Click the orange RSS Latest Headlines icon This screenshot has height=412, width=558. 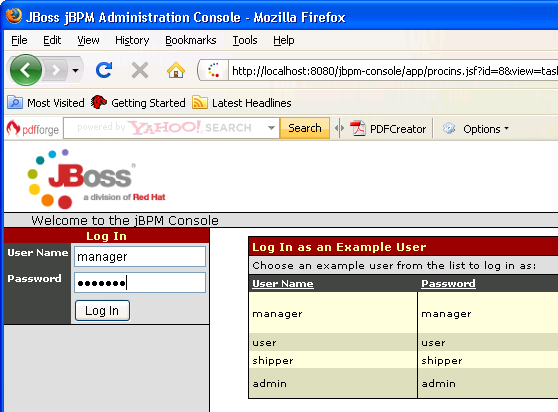tap(200, 102)
